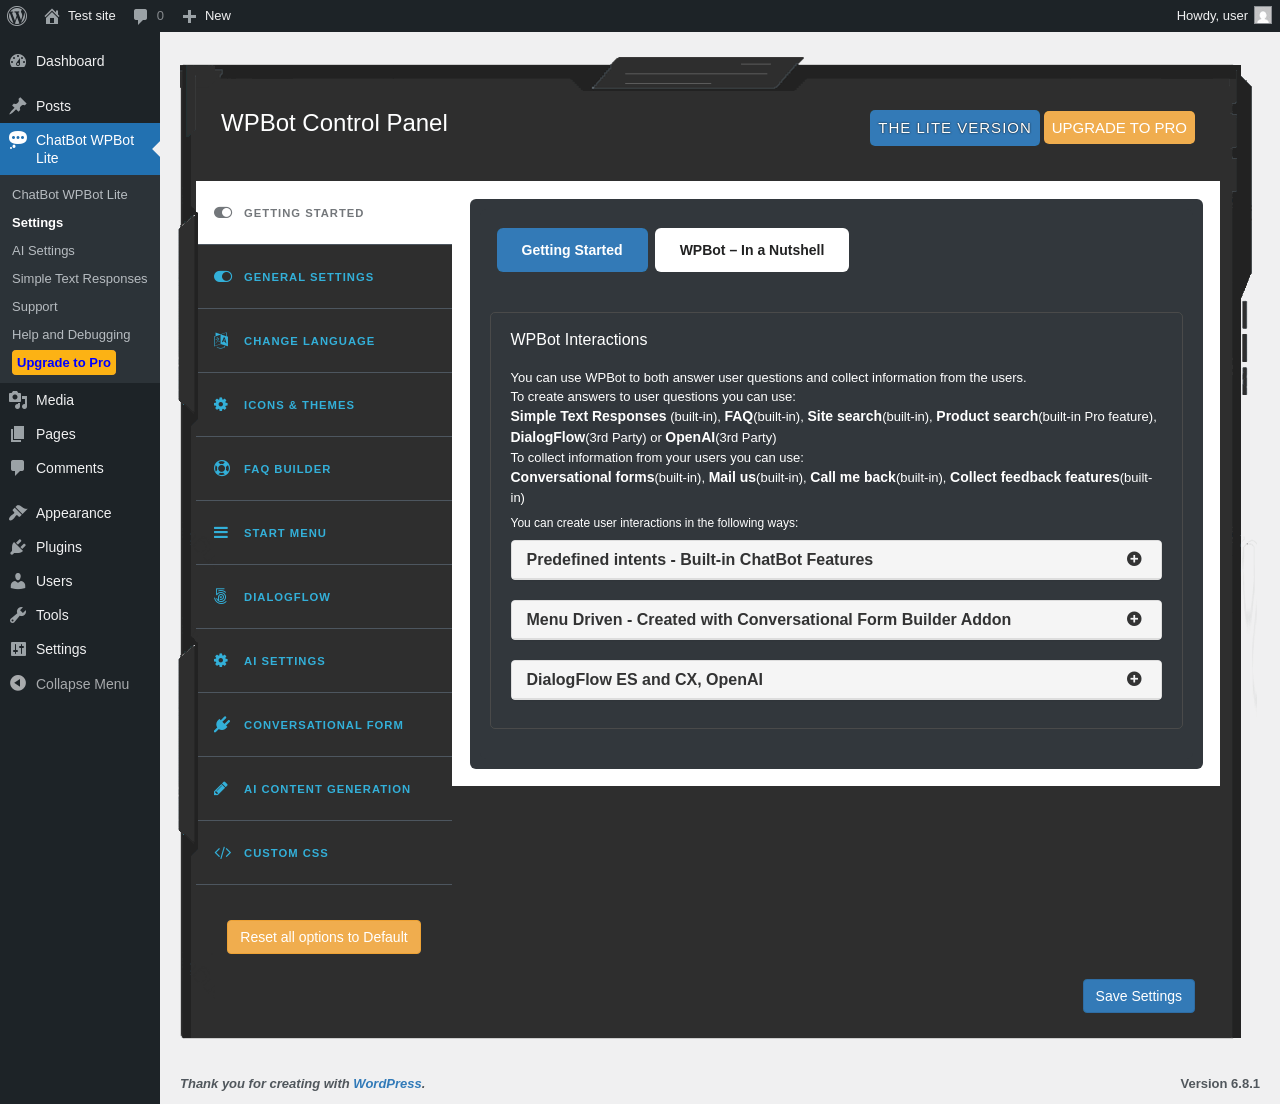
Task: Click the Upgrade to Pro header button
Action: point(1119,128)
